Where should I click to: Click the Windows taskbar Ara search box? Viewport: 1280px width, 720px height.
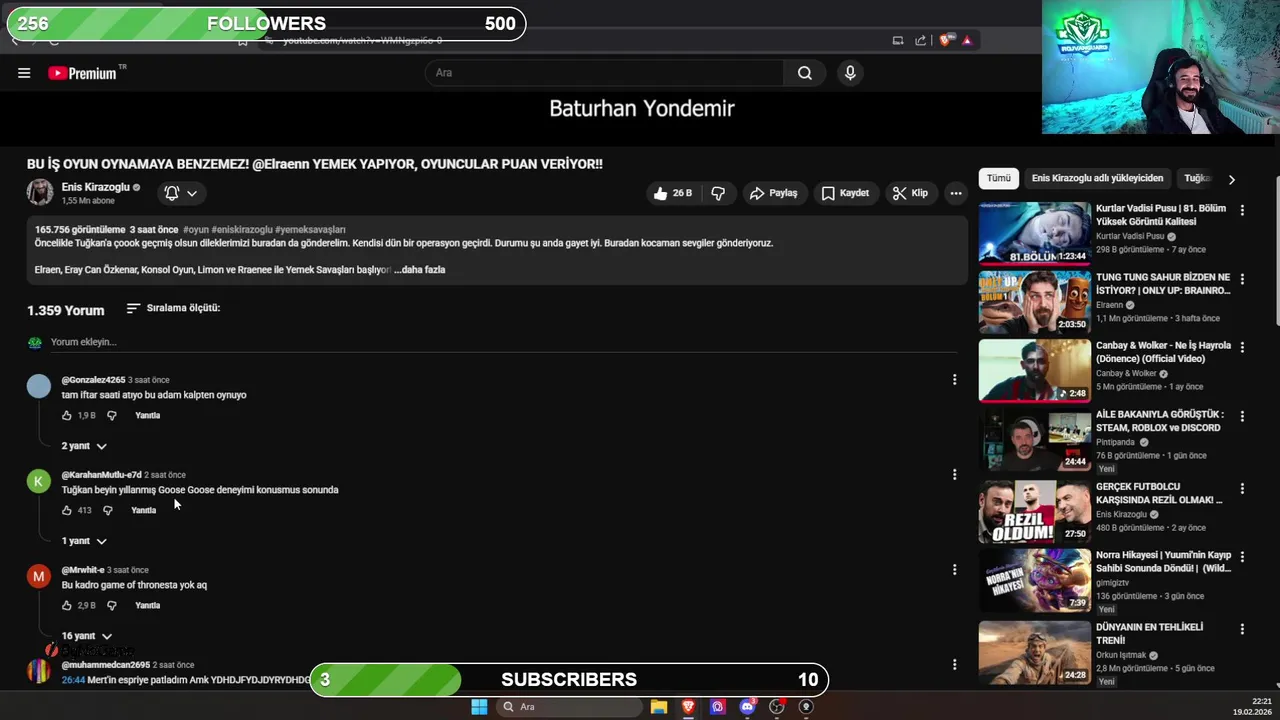(569, 707)
